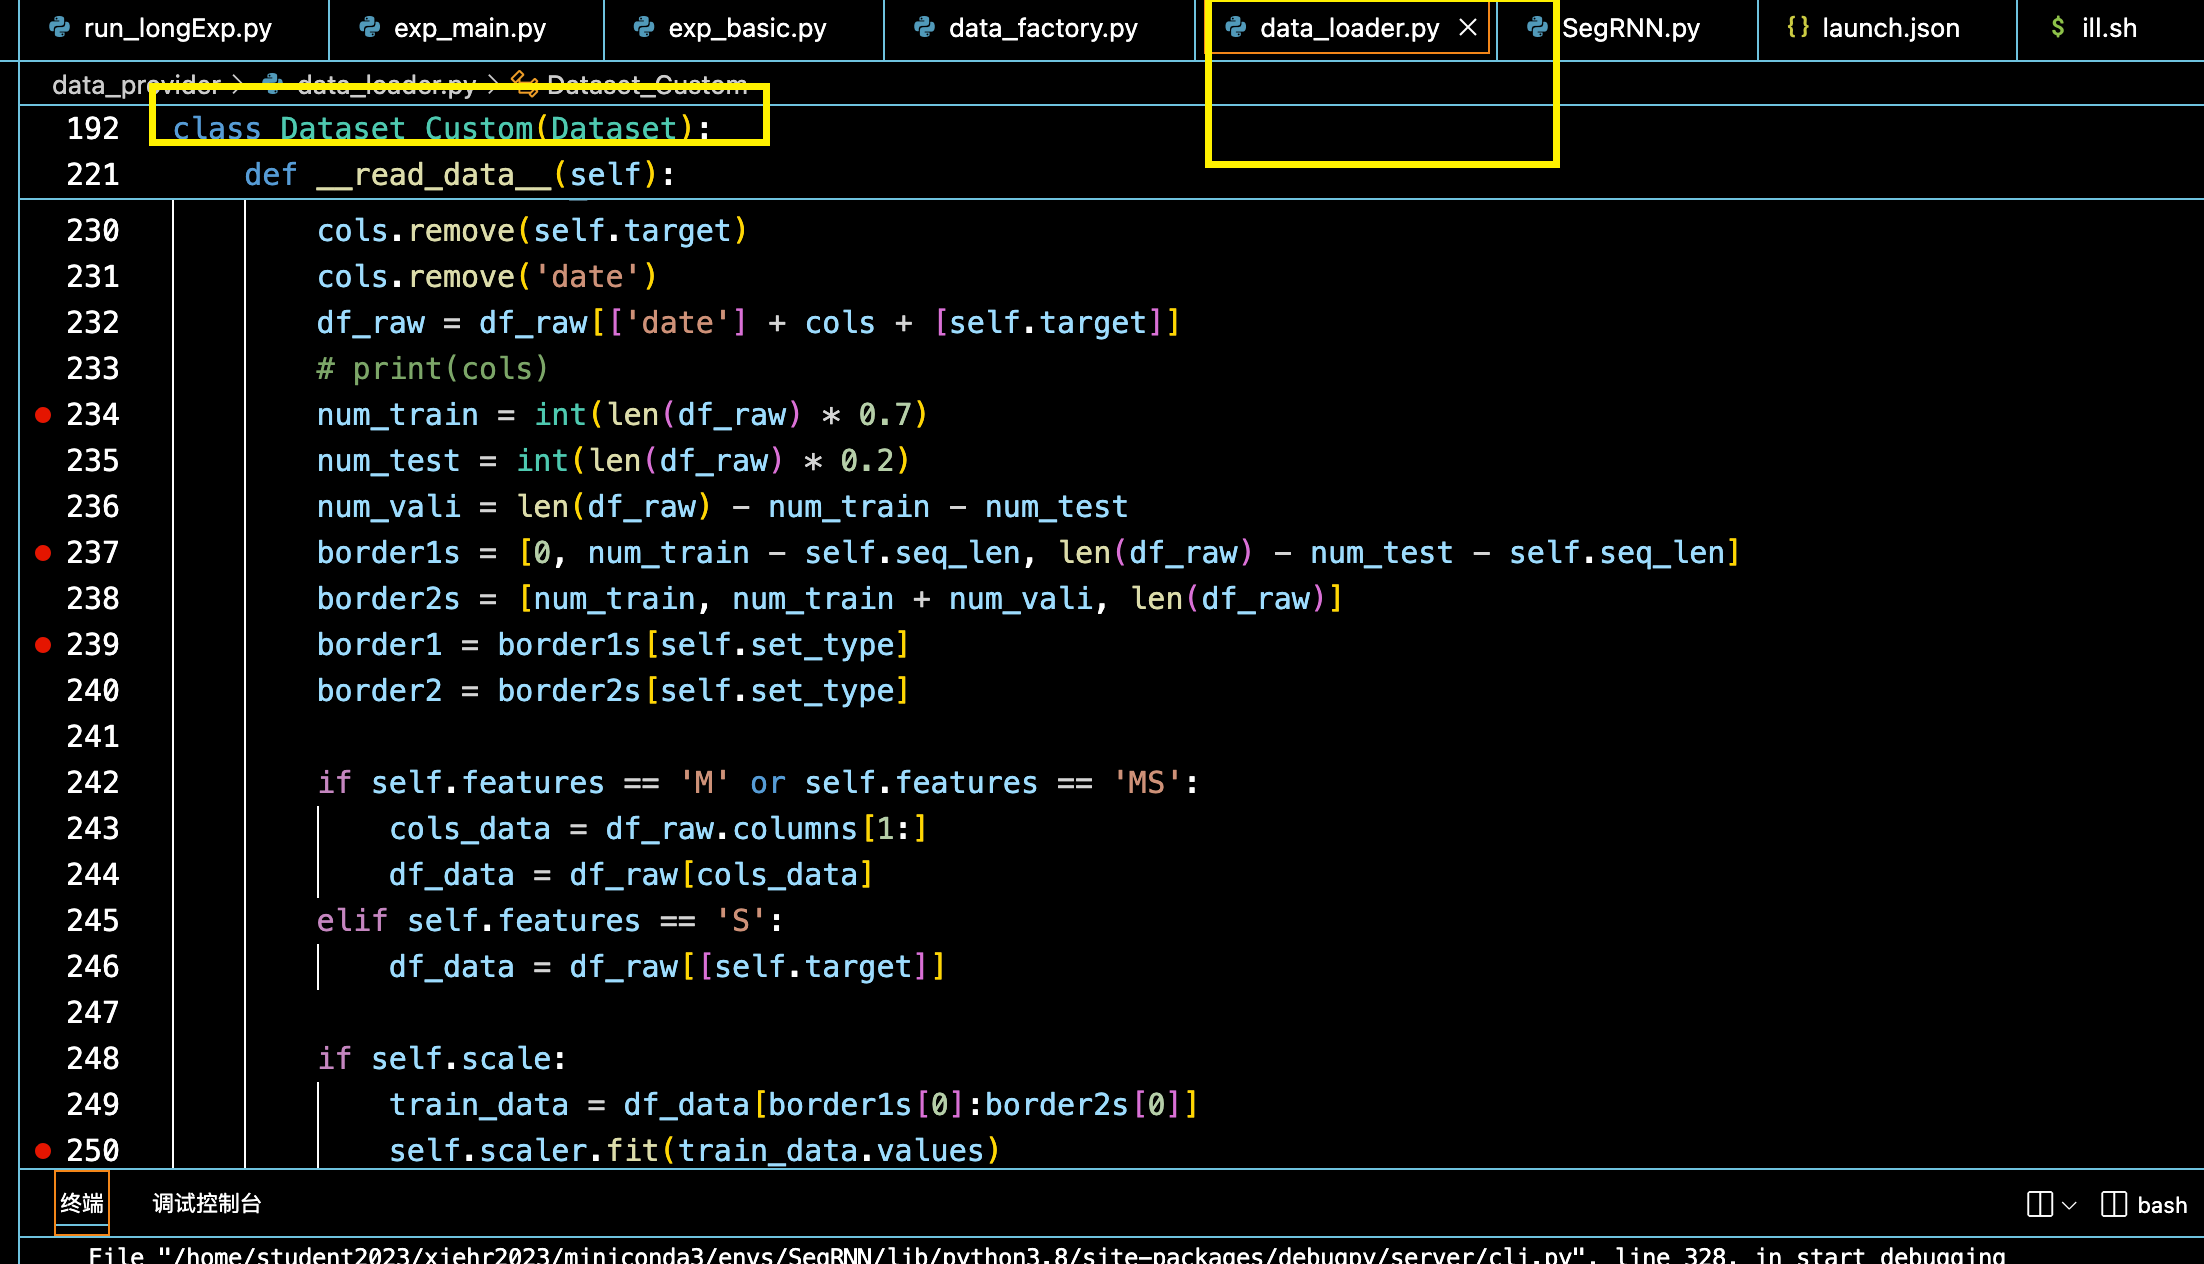Open the data_provider breadcrumb folder
This screenshot has width=2204, height=1264.
pyautogui.click(x=136, y=85)
